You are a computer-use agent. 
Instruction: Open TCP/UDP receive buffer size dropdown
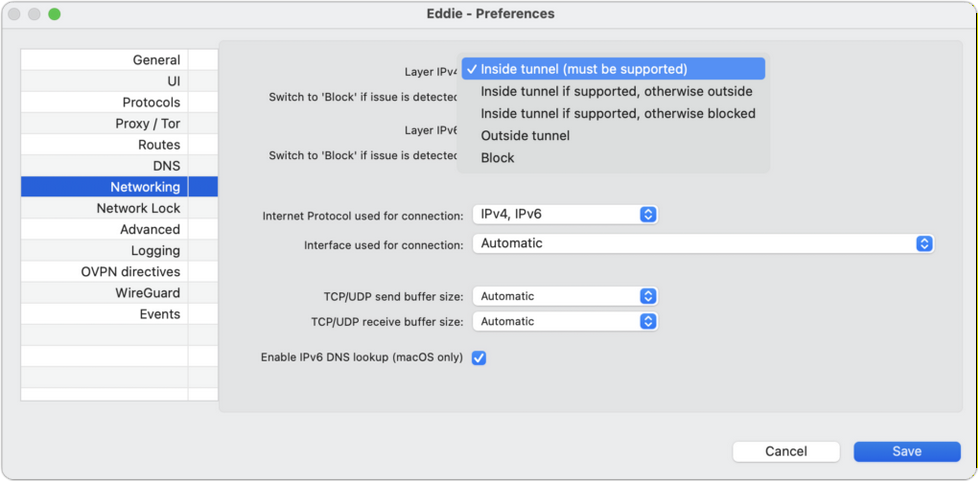coord(648,321)
